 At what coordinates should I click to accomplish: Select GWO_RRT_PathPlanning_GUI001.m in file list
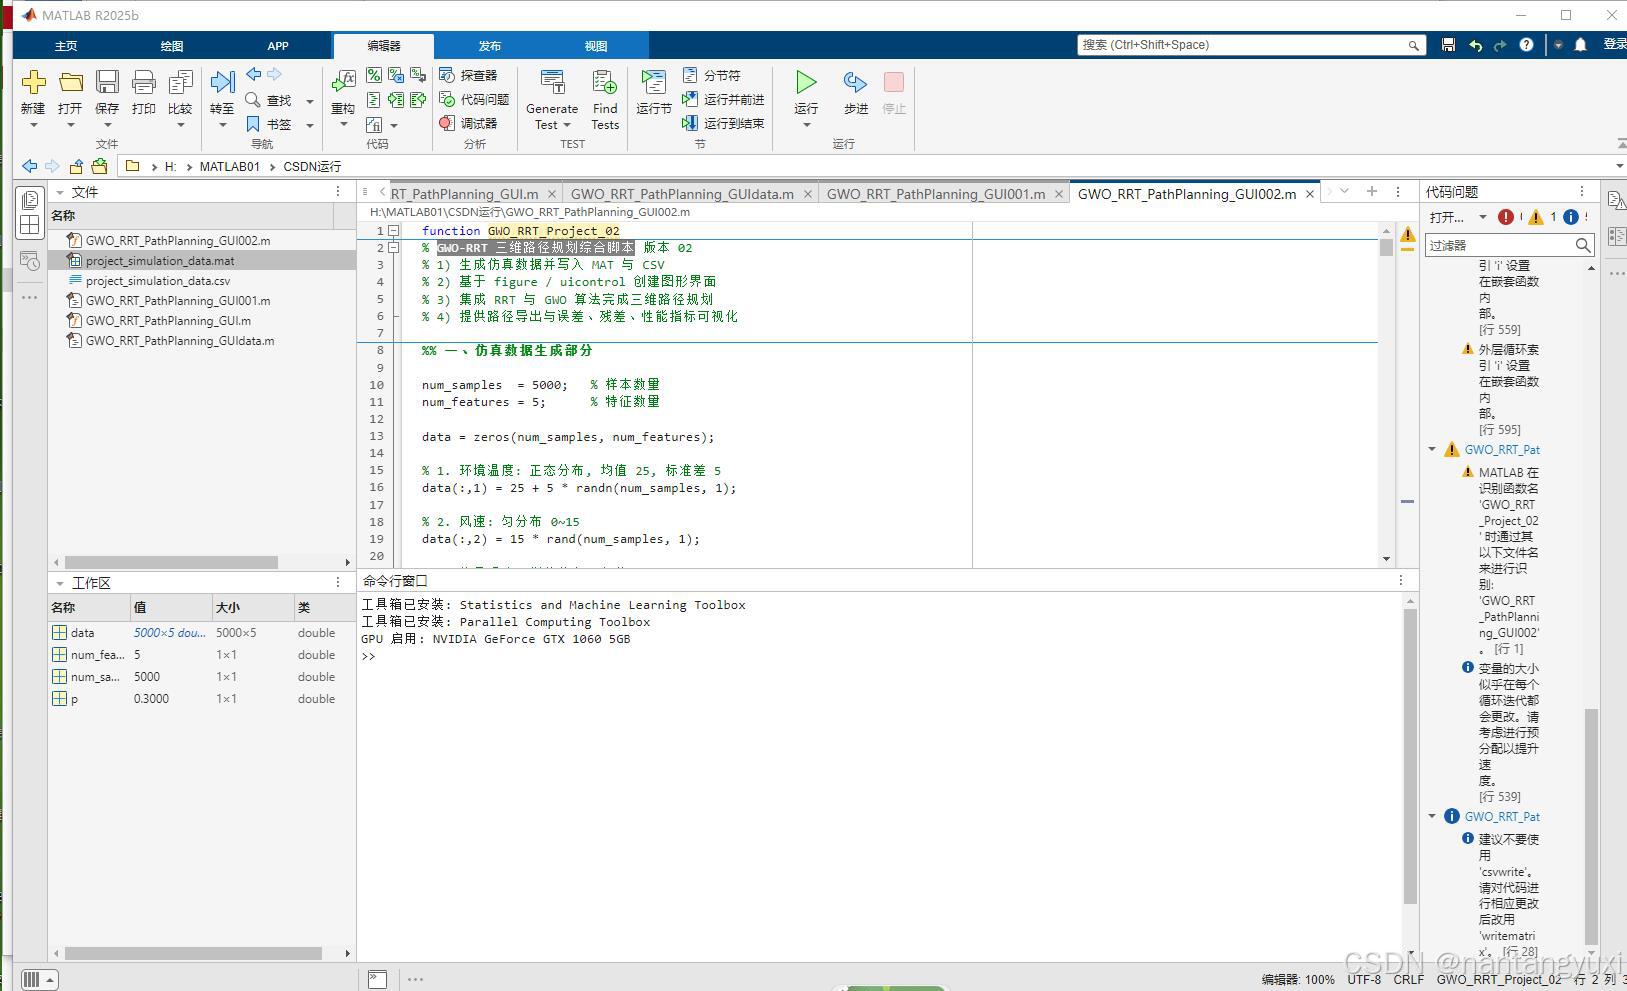(x=177, y=301)
